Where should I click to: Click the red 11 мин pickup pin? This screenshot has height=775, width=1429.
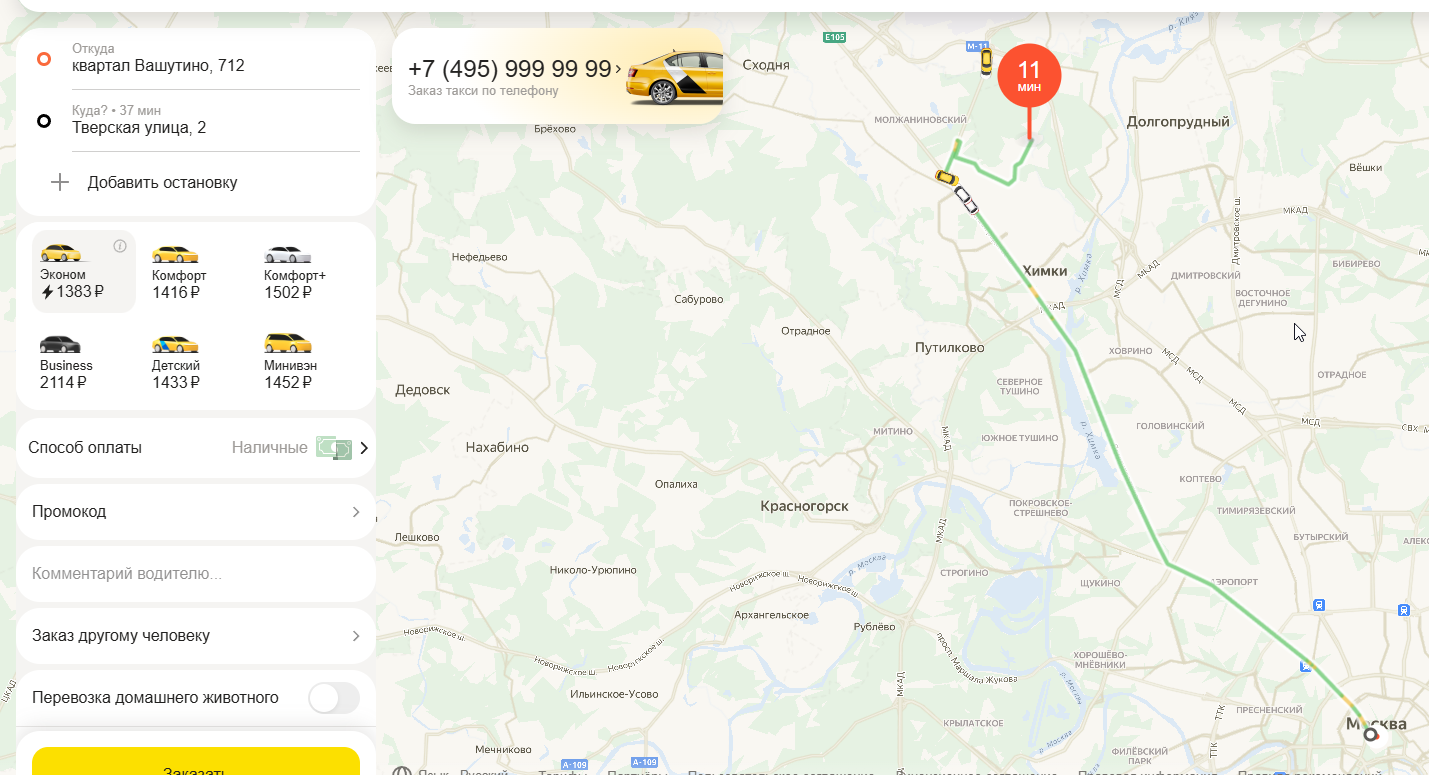(x=1029, y=76)
